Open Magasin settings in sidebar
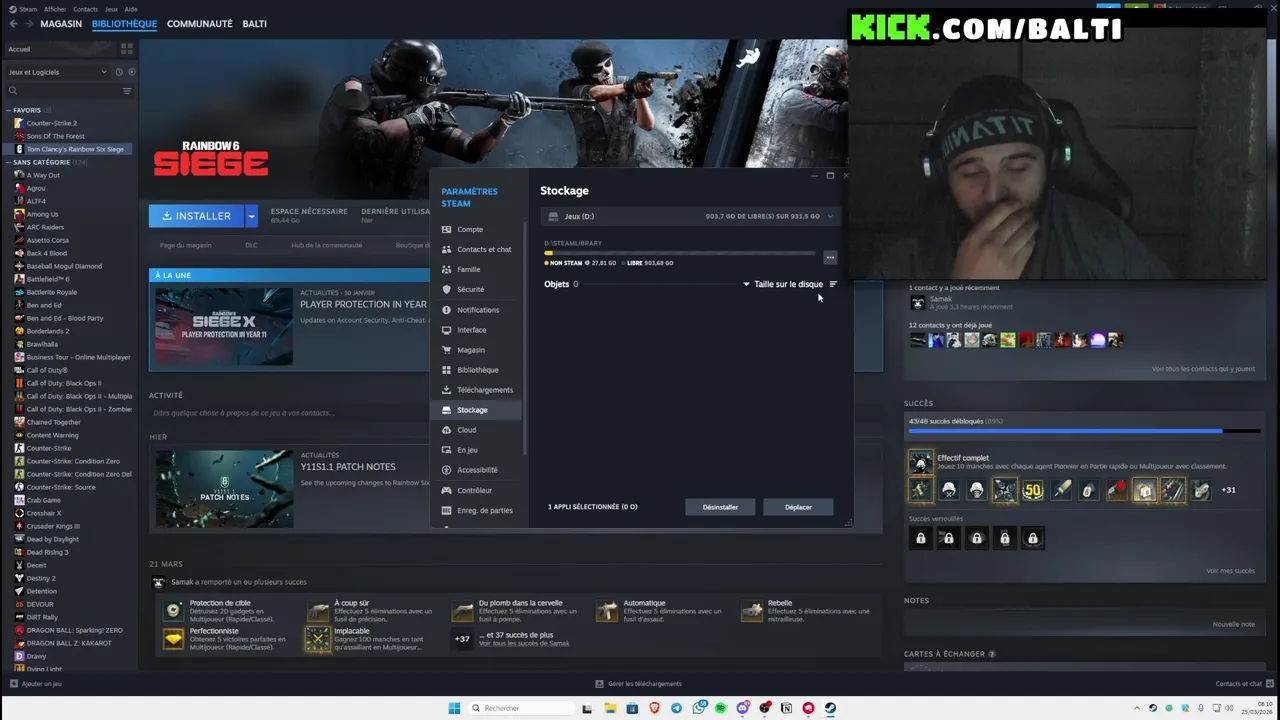Viewport: 1280px width, 720px height. [478, 350]
